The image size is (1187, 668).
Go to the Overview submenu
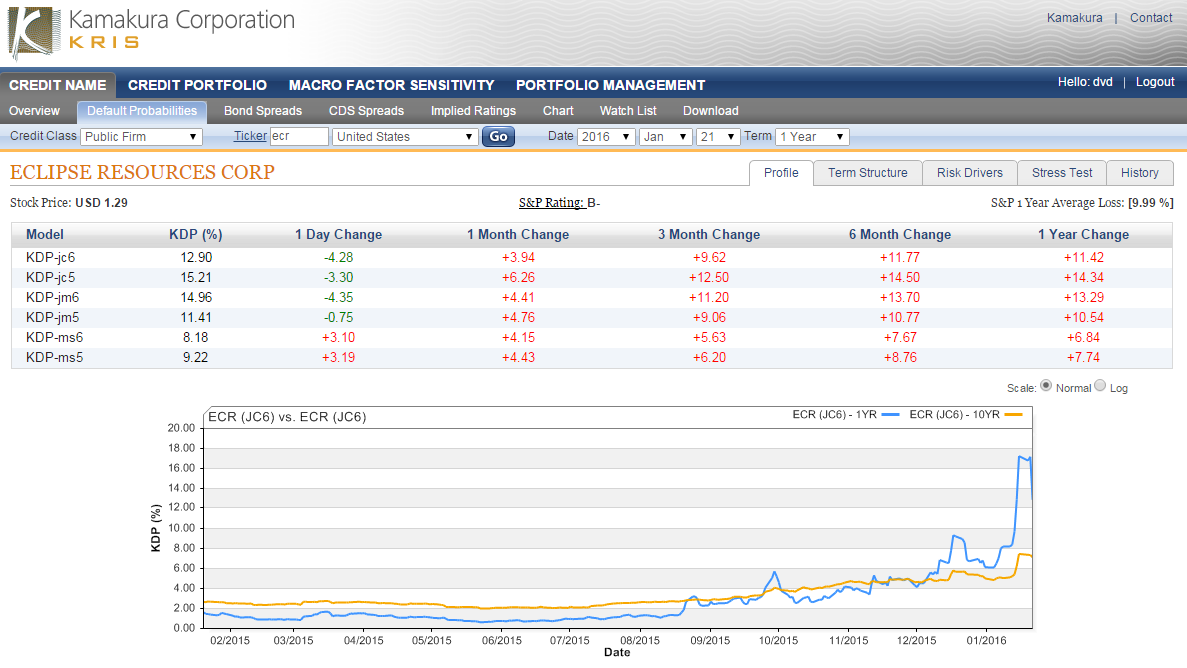34,111
